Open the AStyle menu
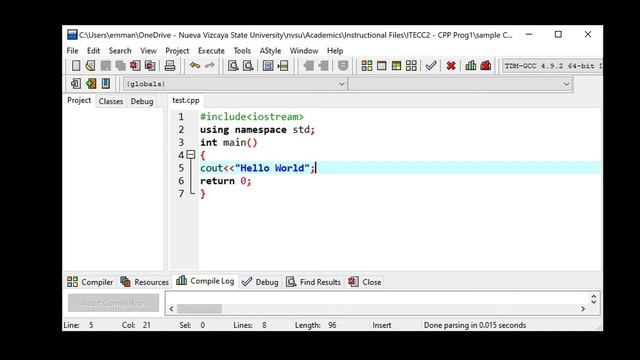This screenshot has height=360, width=640. (x=270, y=51)
